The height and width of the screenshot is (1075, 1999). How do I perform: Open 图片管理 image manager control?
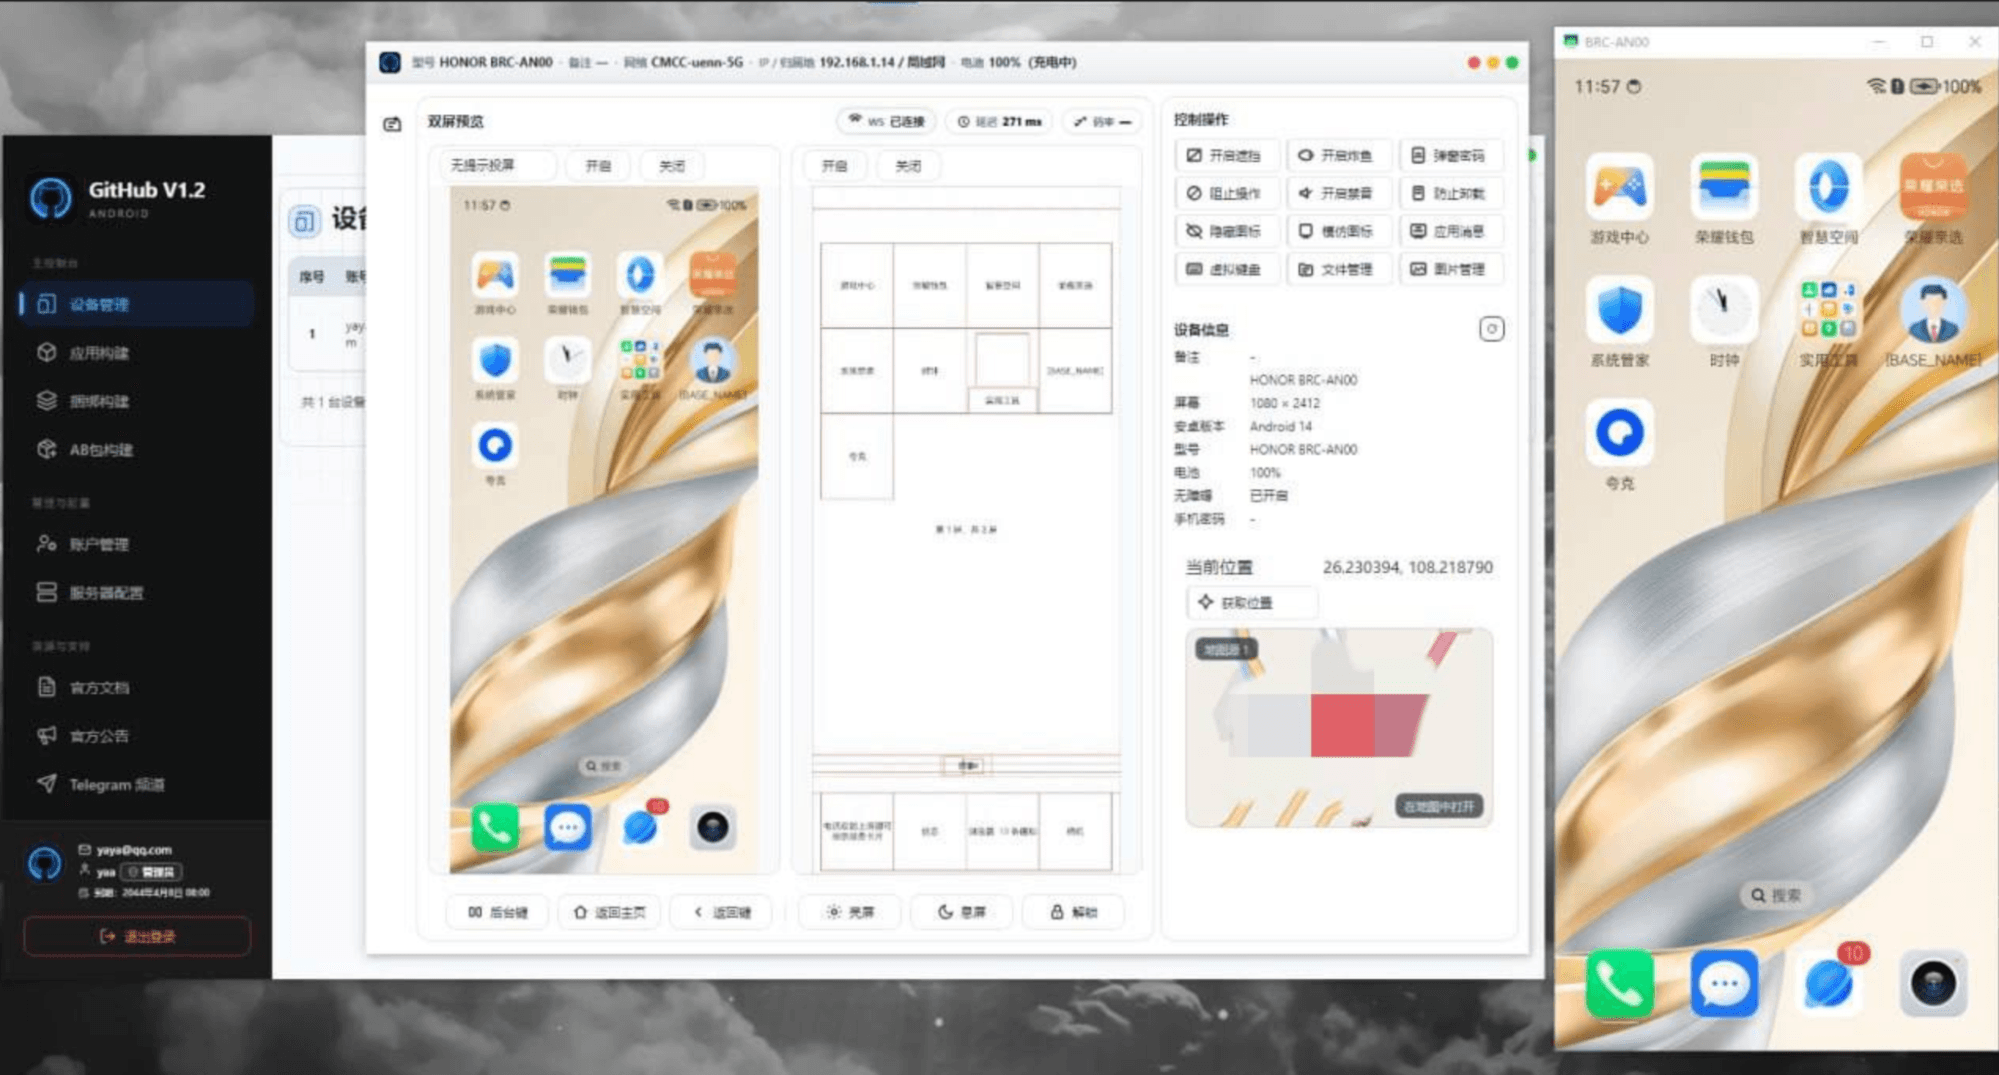(x=1449, y=269)
